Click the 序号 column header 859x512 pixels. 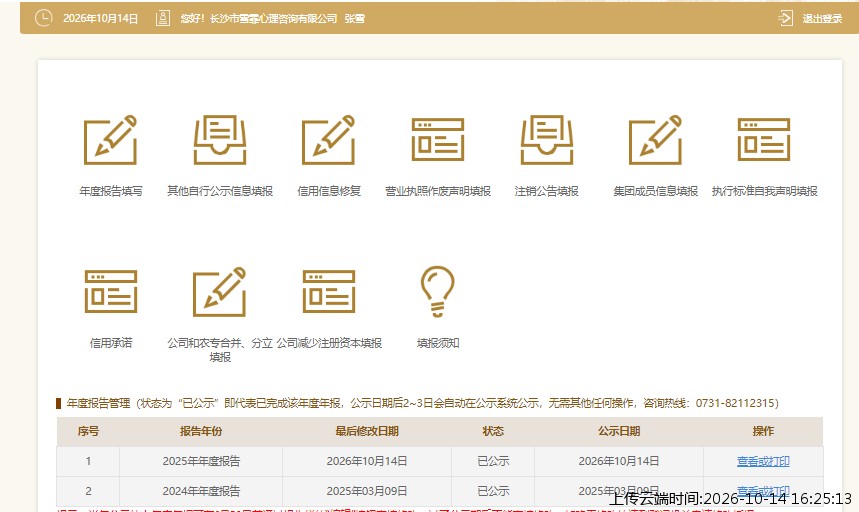click(x=88, y=432)
